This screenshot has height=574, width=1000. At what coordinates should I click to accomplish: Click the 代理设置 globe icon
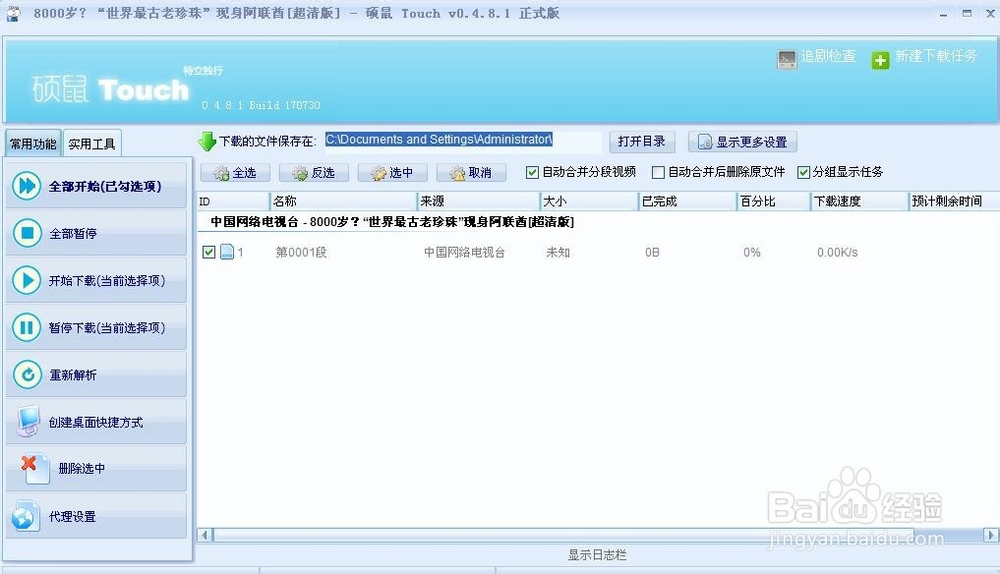tap(26, 516)
